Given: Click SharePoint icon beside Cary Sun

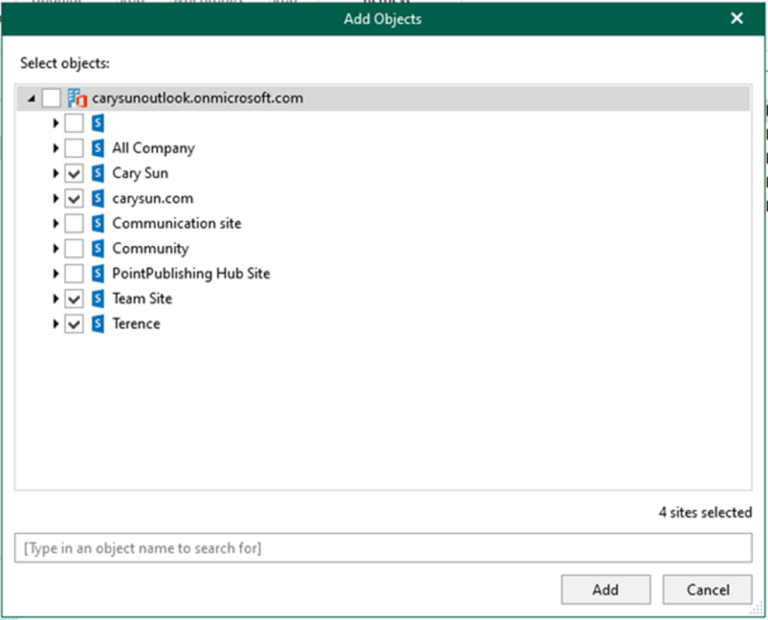Looking at the screenshot, I should (98, 173).
